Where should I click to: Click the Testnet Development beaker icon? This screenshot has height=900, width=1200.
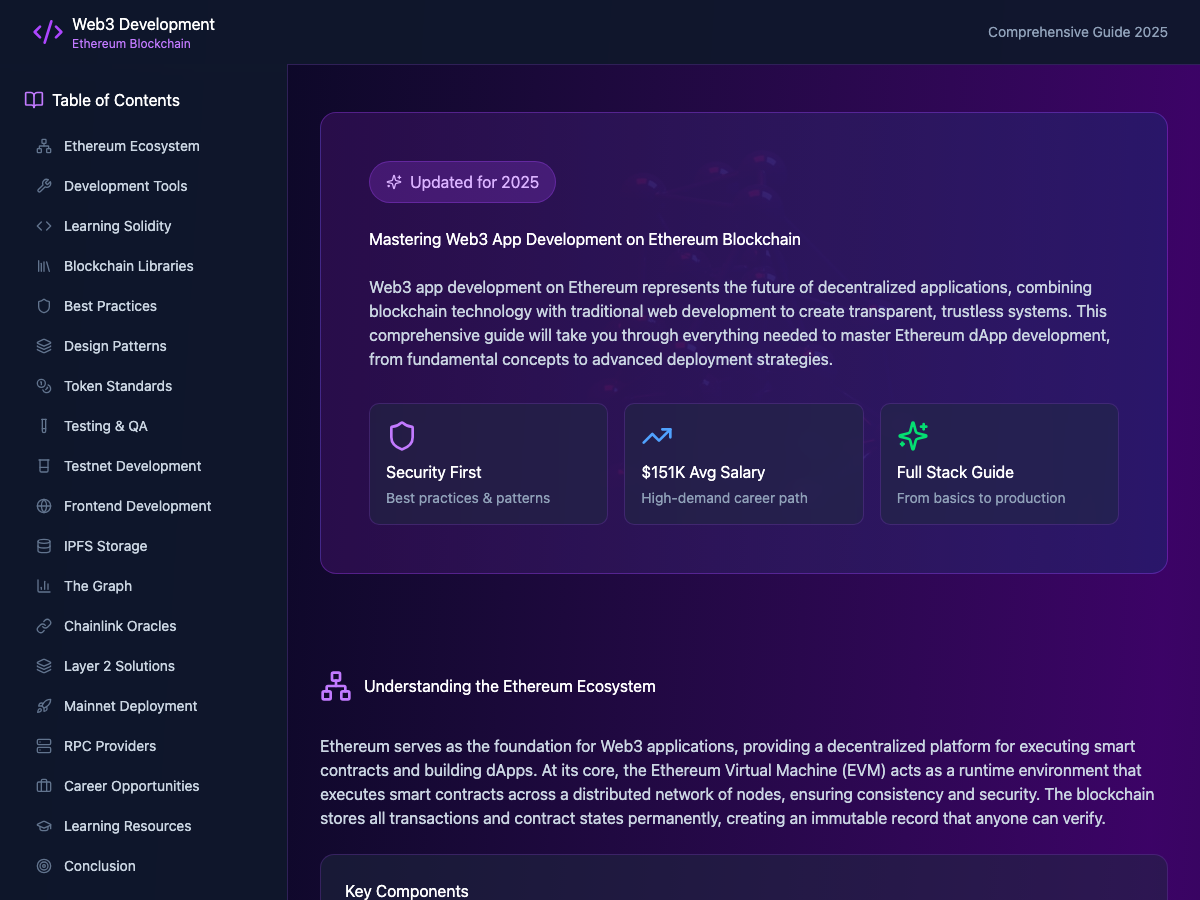(x=44, y=466)
